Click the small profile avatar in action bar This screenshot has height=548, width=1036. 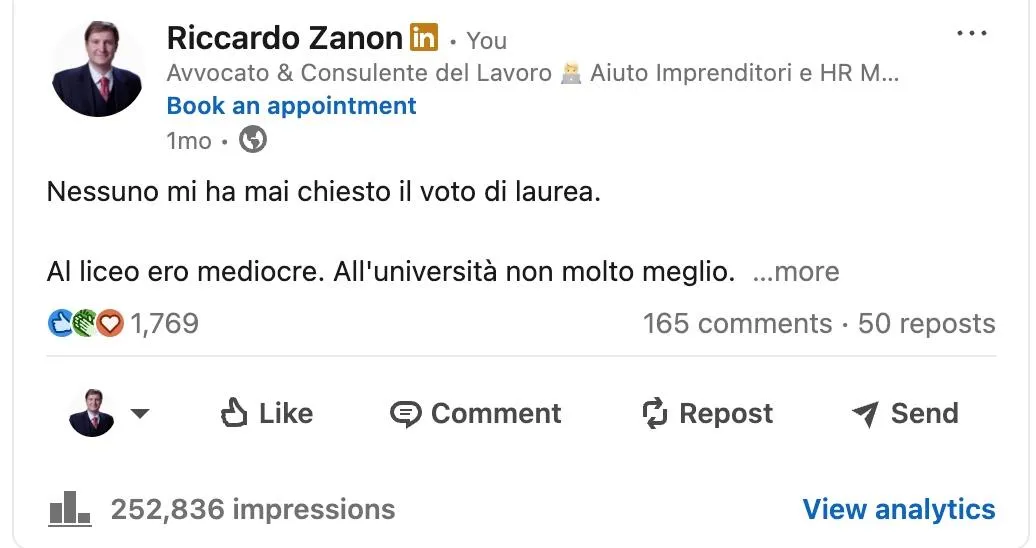coord(92,413)
